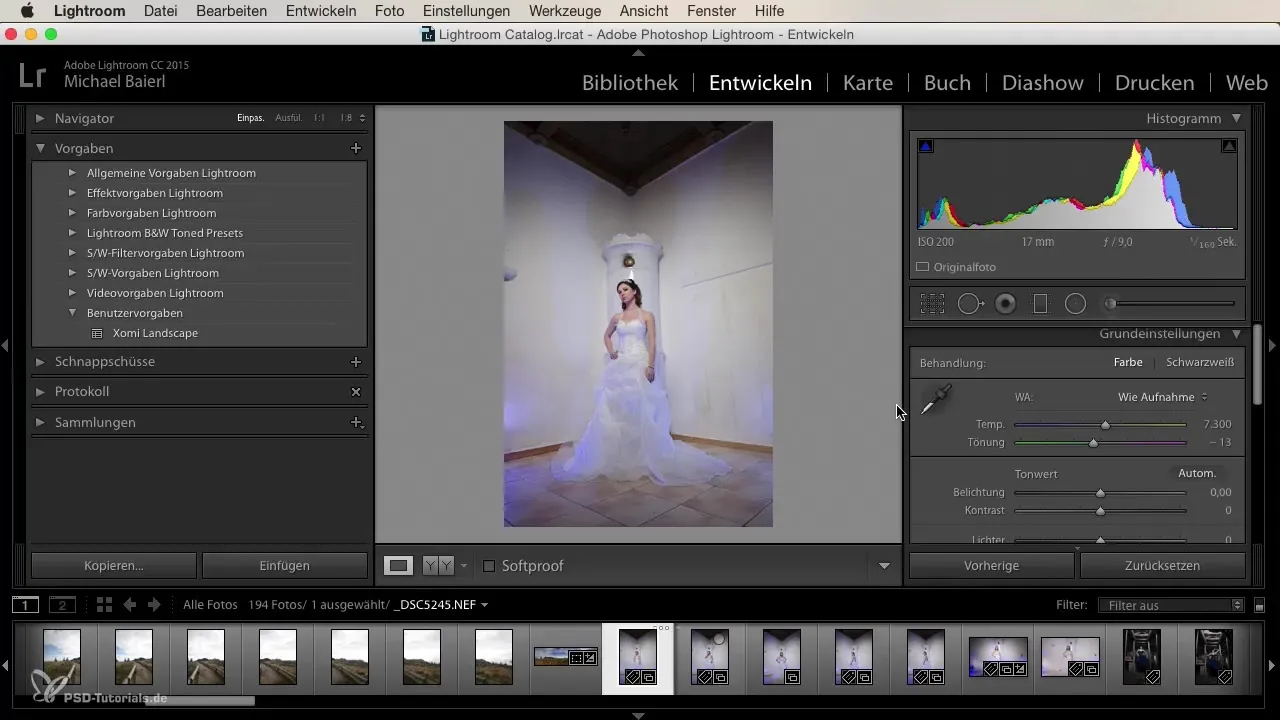
Task: Set treatment to Schwarzweiß
Action: [1200, 362]
